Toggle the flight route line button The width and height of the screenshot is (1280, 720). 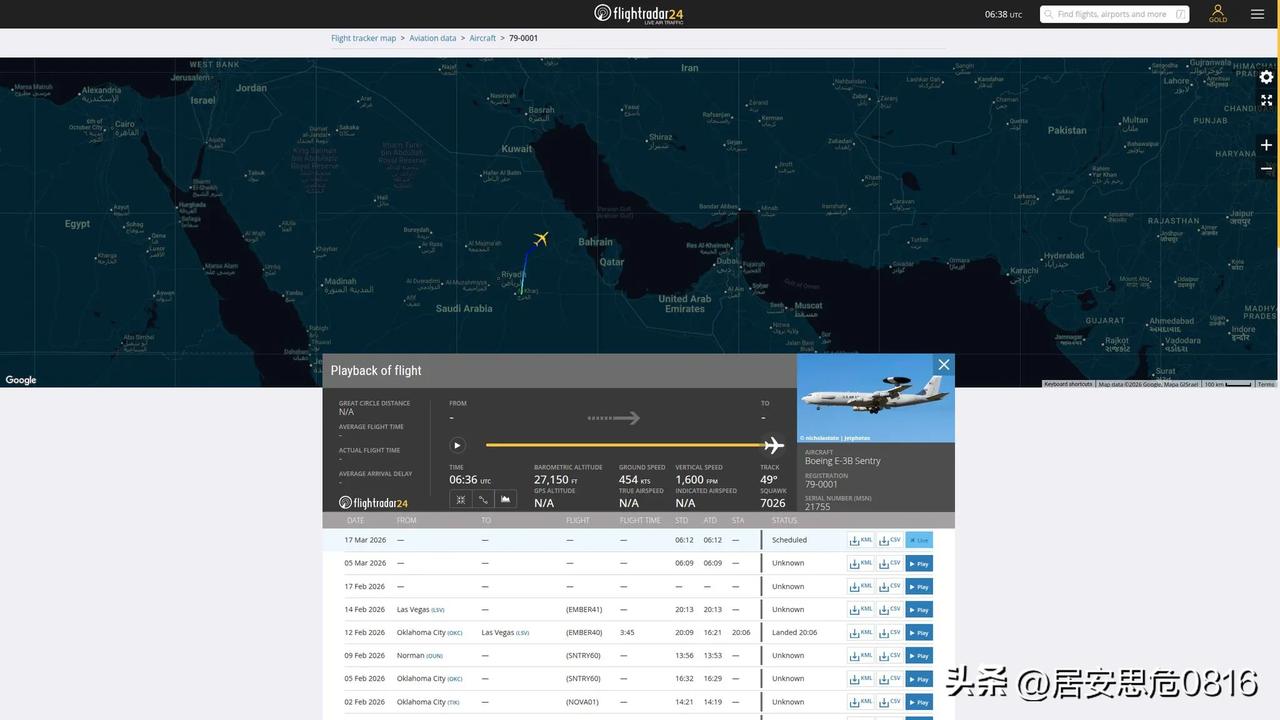coord(483,499)
